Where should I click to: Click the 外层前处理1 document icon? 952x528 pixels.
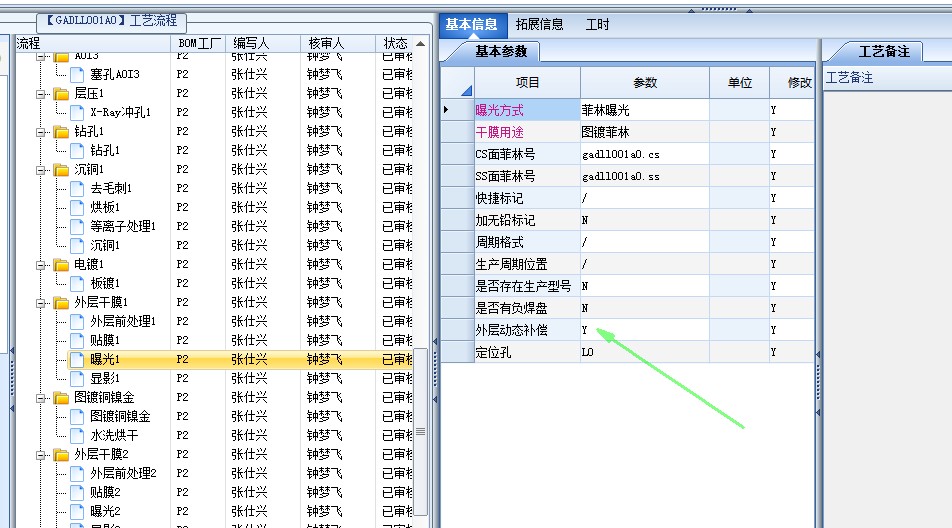pos(77,321)
